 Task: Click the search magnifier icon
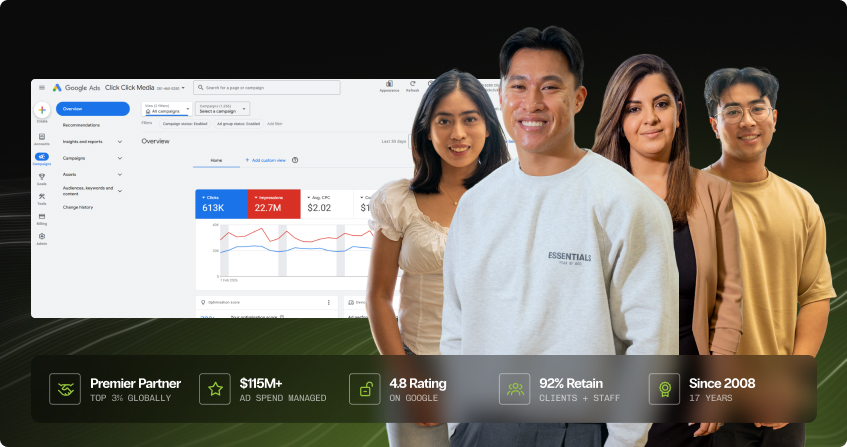click(x=200, y=87)
